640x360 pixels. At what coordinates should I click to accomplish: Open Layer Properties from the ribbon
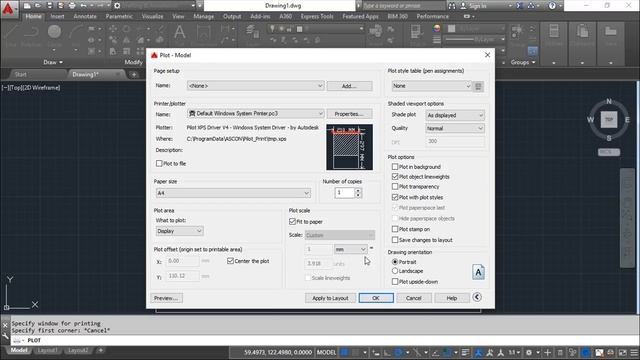[253, 33]
